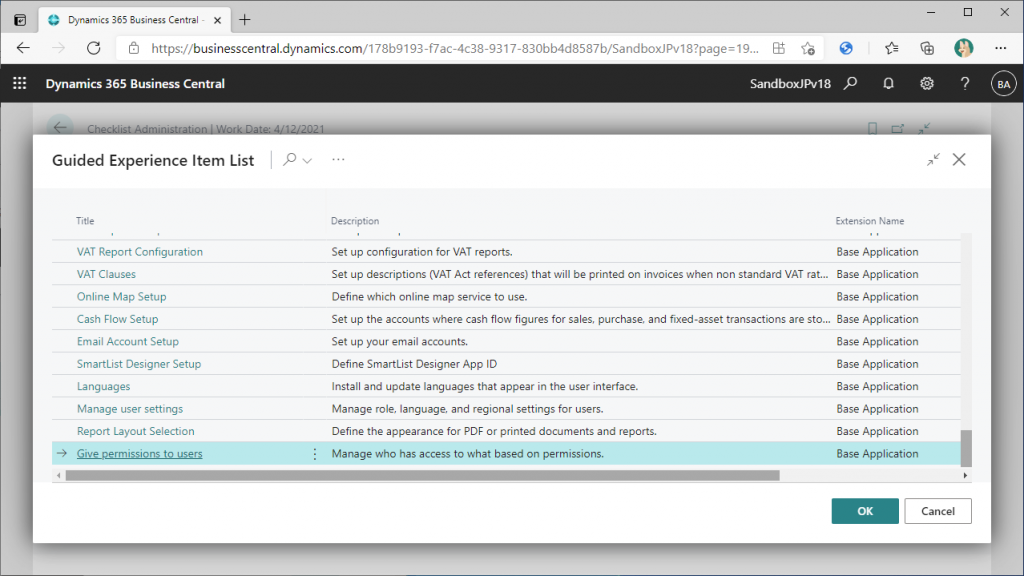Click the SandboxJPv18 environment name
Viewport: 1024px width, 576px height.
tap(790, 84)
